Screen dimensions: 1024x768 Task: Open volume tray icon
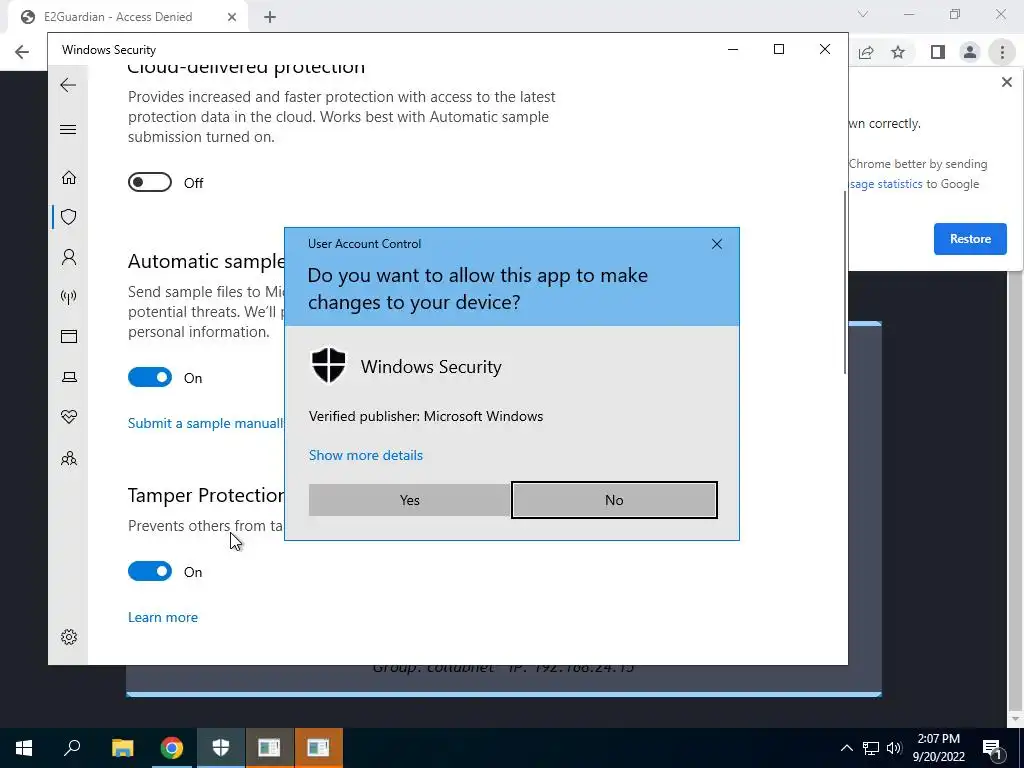click(894, 748)
